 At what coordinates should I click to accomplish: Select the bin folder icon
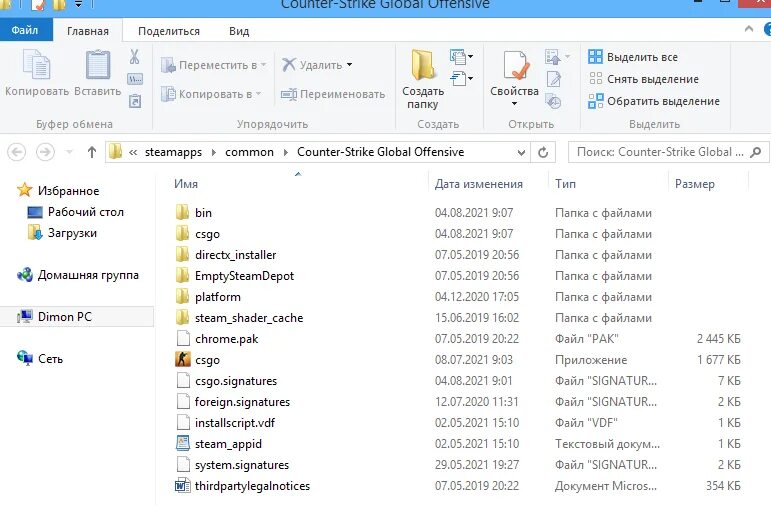[x=182, y=212]
